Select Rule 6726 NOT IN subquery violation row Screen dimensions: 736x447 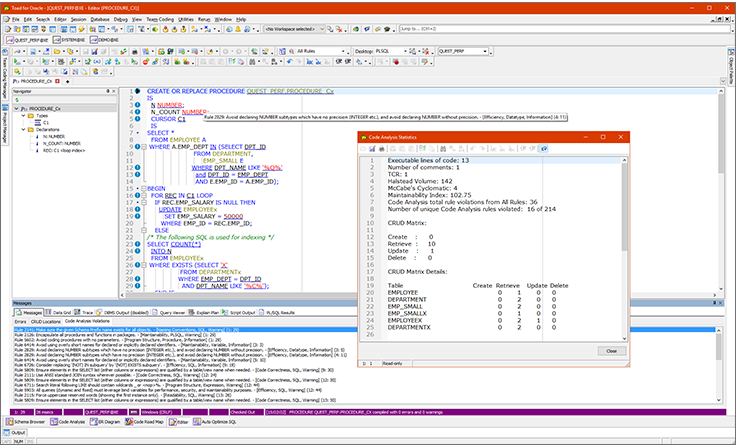[364, 365]
